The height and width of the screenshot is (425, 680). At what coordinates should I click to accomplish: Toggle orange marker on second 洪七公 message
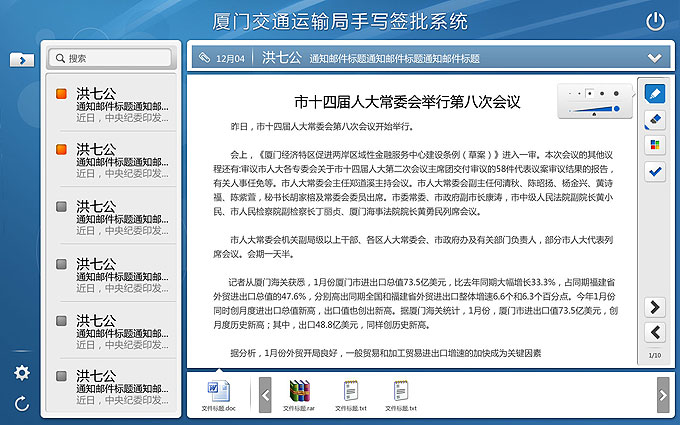(x=62, y=150)
